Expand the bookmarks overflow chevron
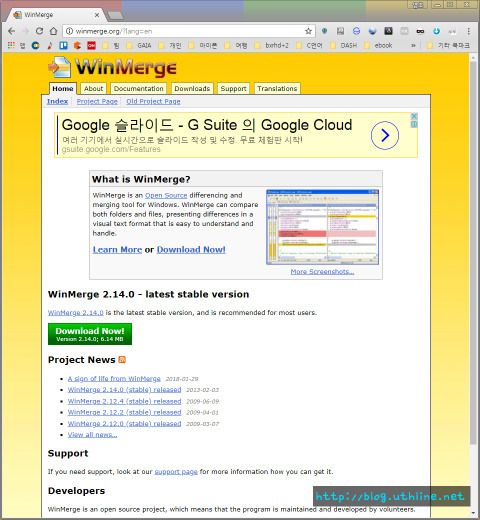Viewport: 480px width, 520px height. (x=413, y=45)
